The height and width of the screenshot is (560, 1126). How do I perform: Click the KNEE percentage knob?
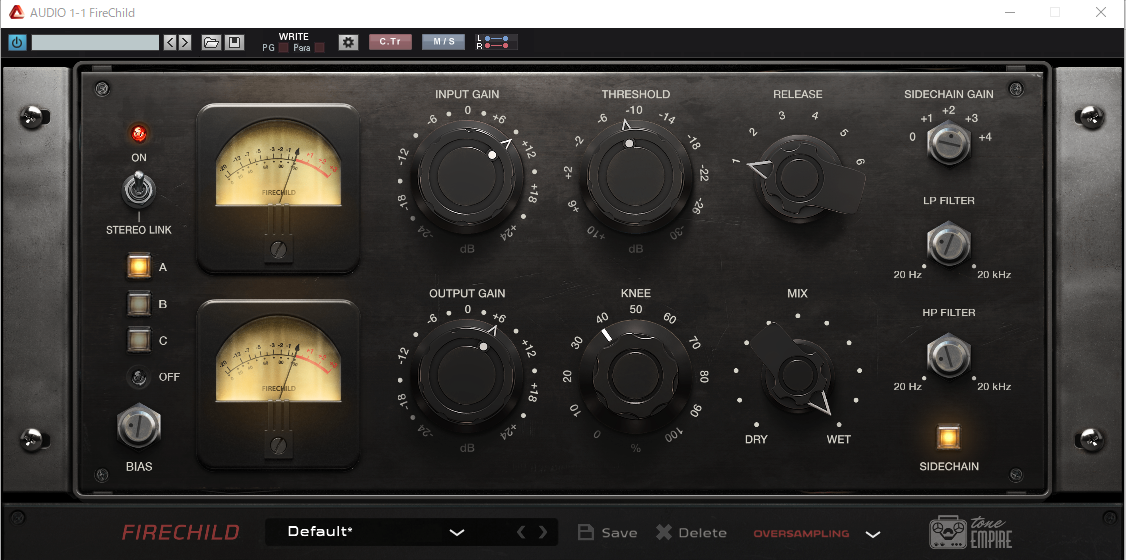[636, 373]
